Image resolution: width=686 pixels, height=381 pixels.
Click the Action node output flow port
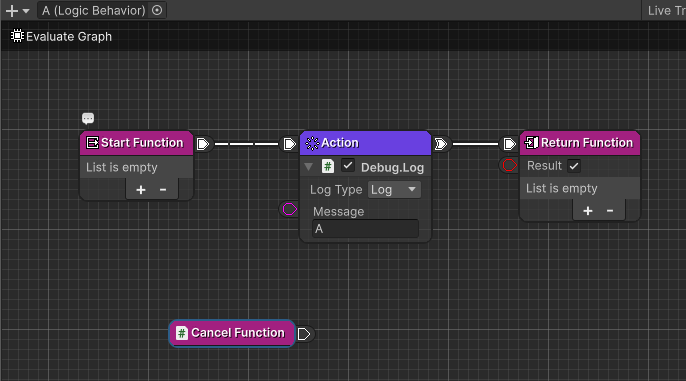click(x=441, y=144)
